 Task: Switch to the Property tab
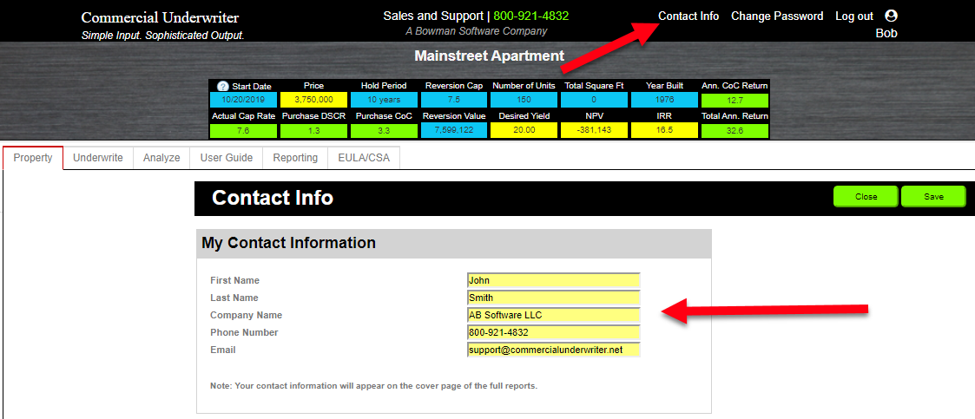[x=33, y=158]
